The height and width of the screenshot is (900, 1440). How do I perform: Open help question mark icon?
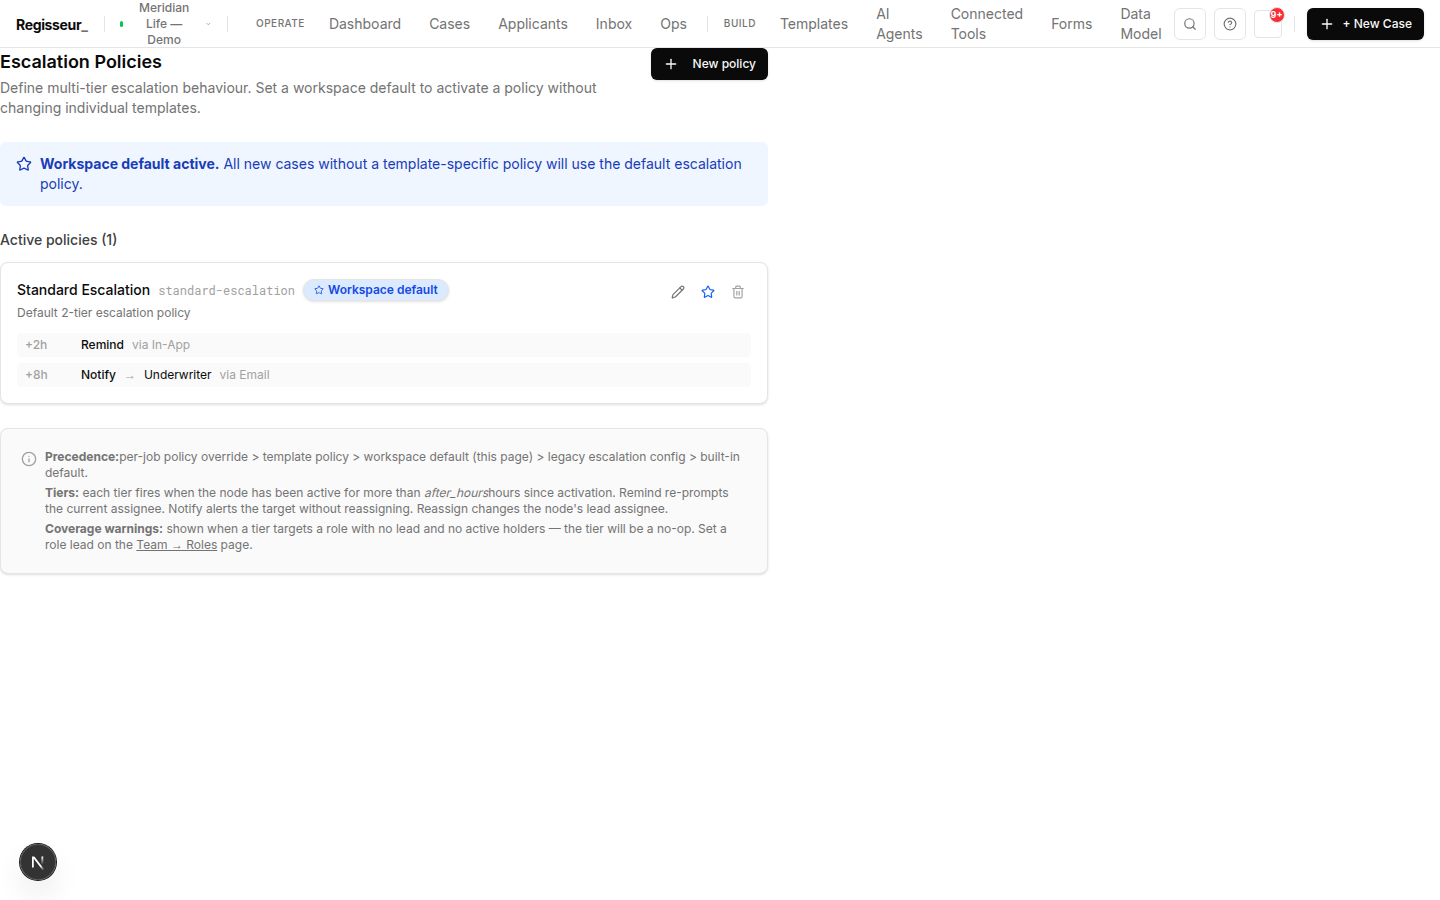pos(1230,24)
